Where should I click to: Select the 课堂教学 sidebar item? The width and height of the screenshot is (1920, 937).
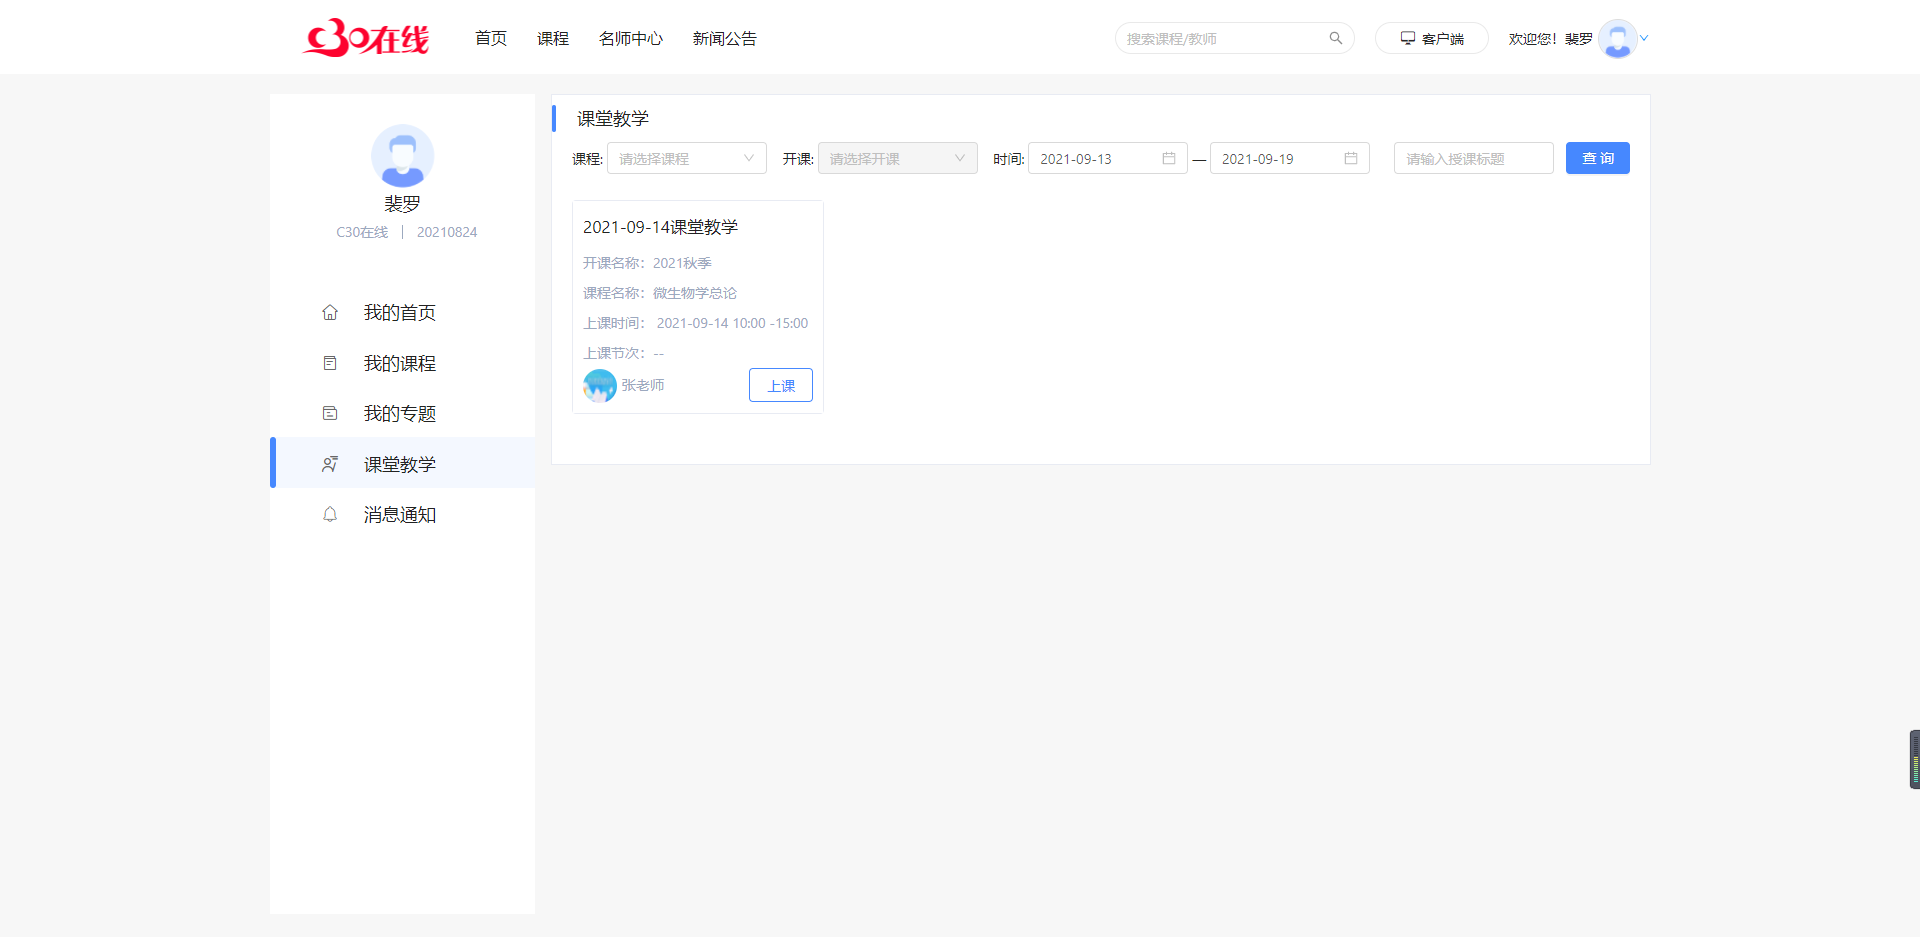pyautogui.click(x=400, y=463)
